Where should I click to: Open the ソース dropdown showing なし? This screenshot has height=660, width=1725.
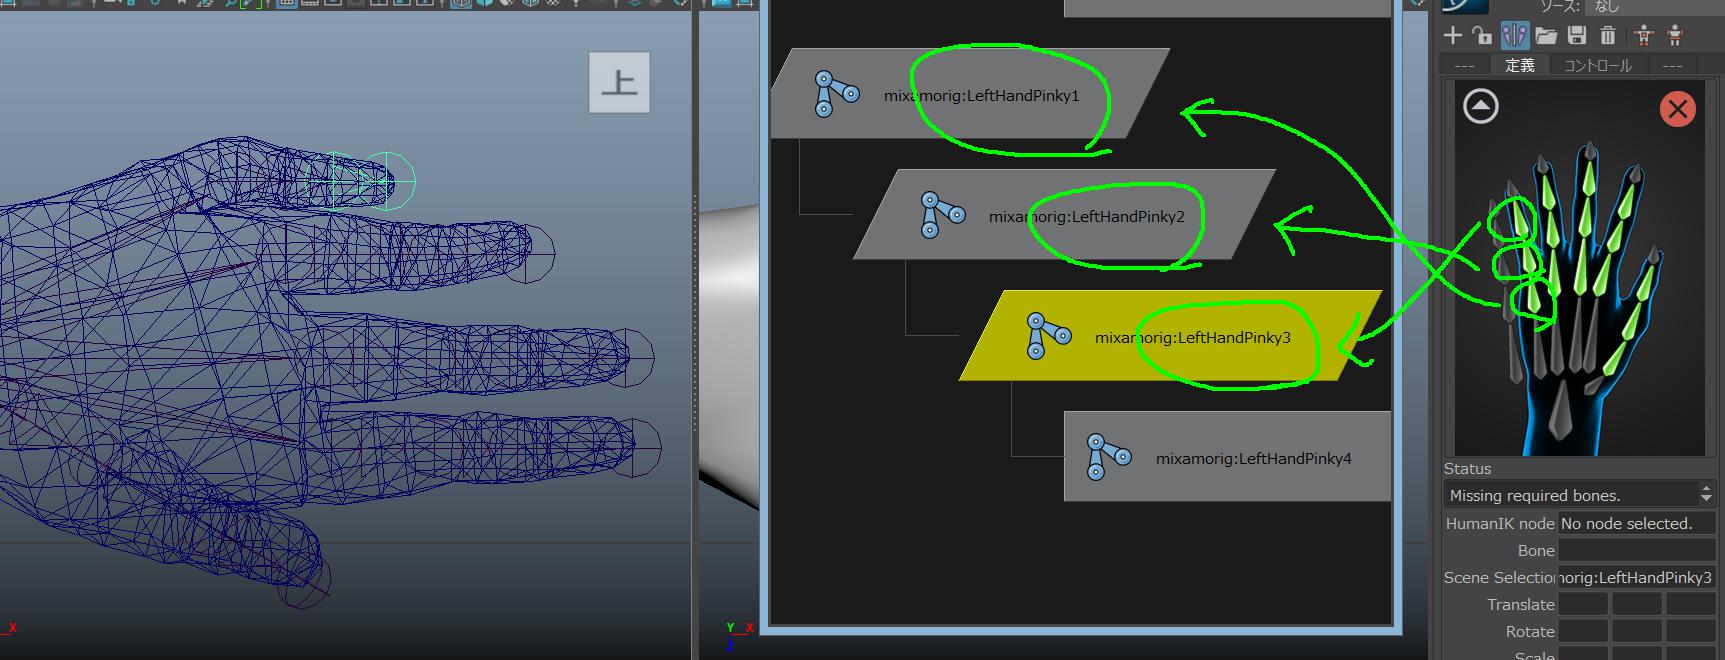click(1655, 7)
